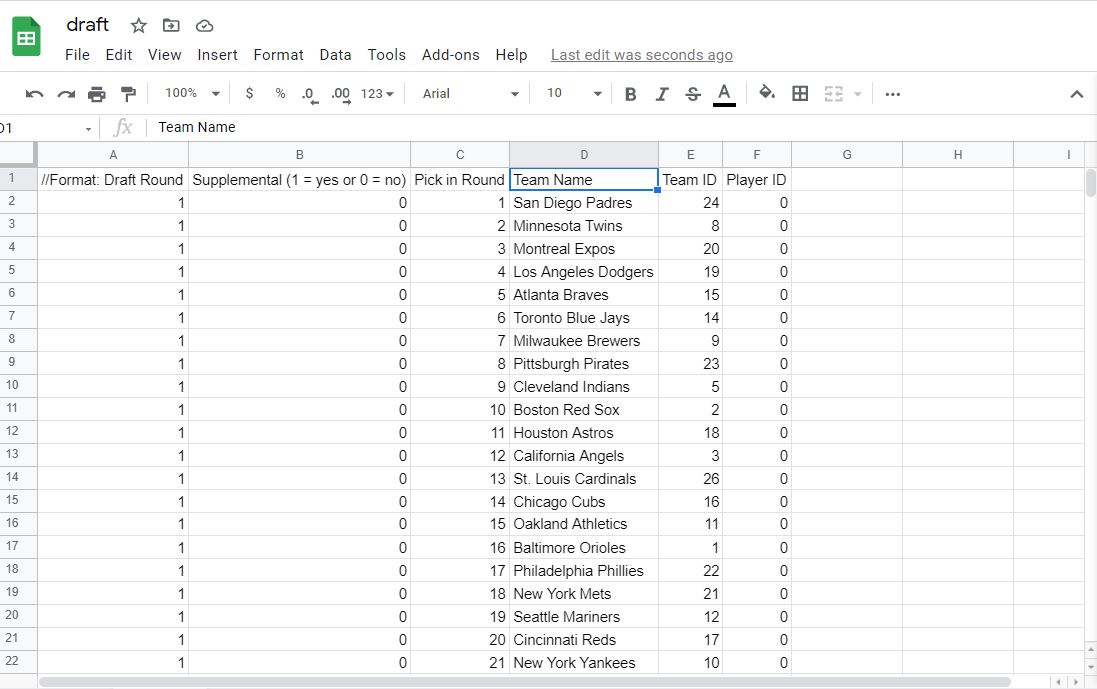This screenshot has height=689, width=1097.
Task: Open the Arial font dropdown
Action: tap(470, 94)
